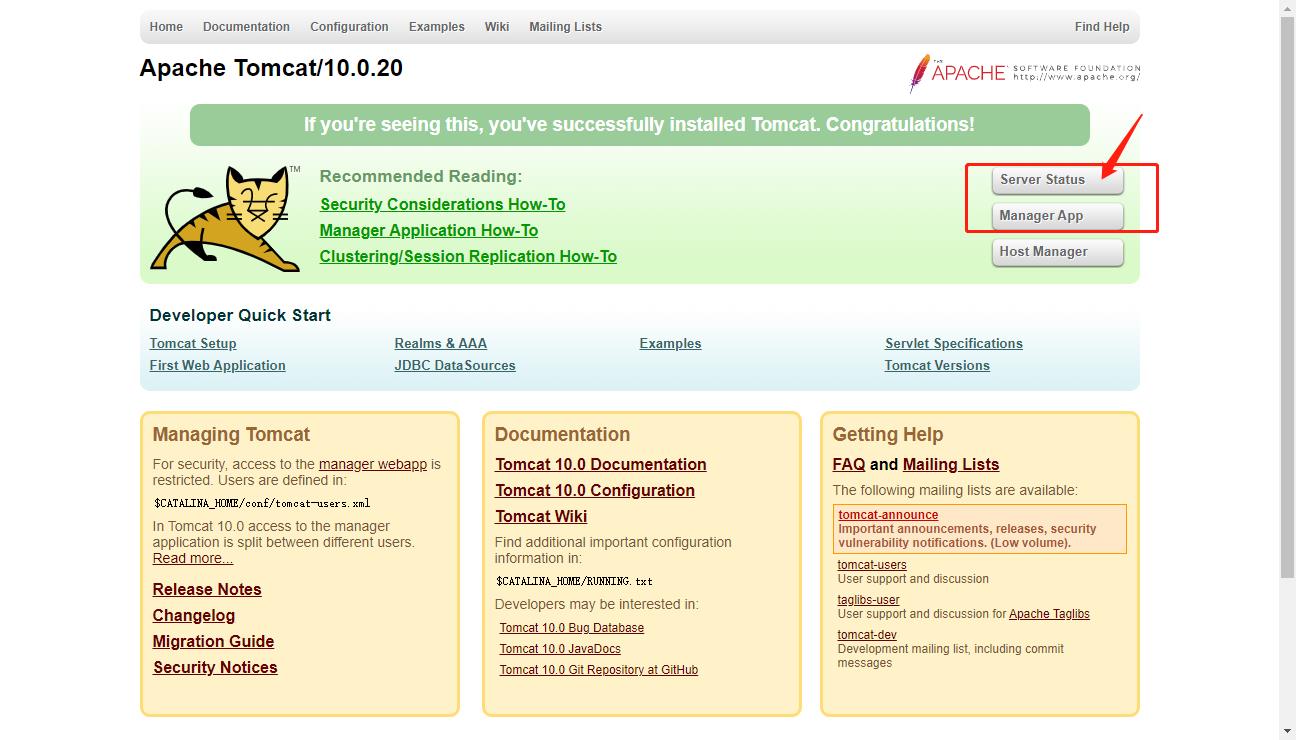The width and height of the screenshot is (1296, 740).
Task: Open the Tomcat Wiki link
Action: [541, 516]
